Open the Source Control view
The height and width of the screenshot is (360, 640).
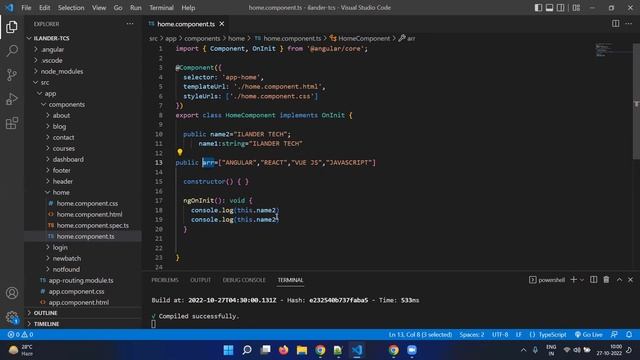click(x=12, y=75)
